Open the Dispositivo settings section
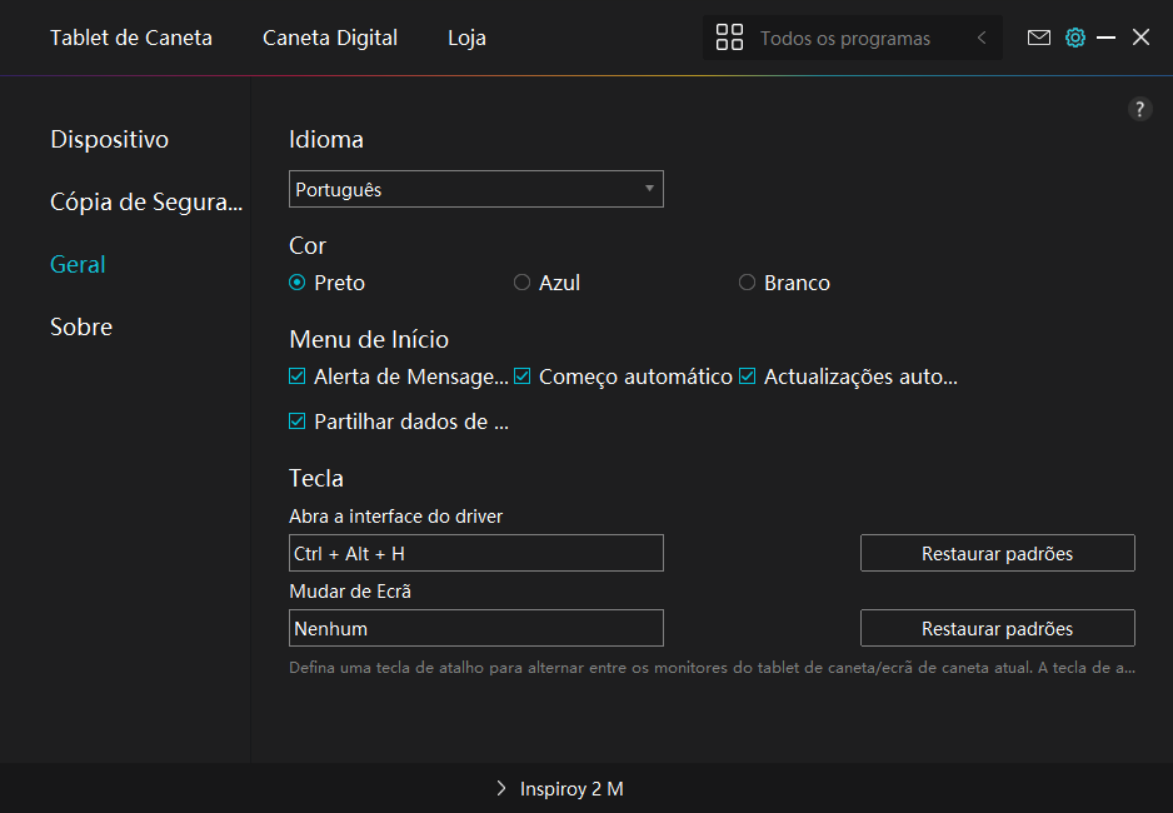The width and height of the screenshot is (1173, 813). click(x=109, y=139)
